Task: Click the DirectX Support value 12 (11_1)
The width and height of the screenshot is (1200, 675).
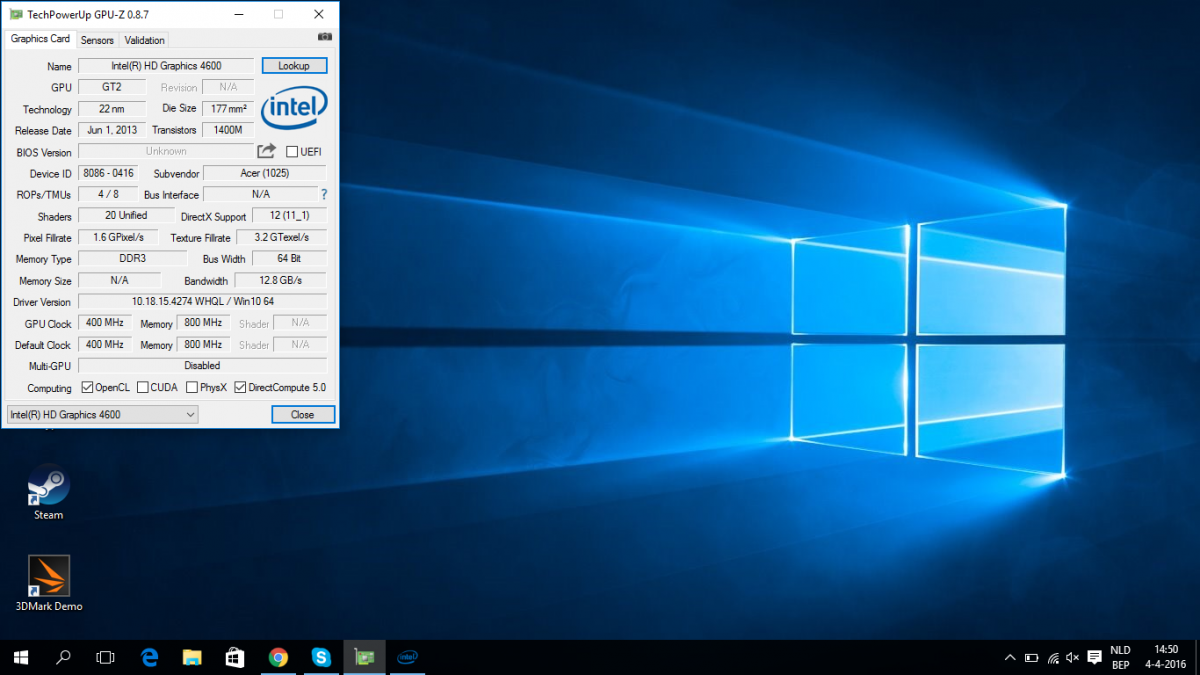Action: pyautogui.click(x=288, y=216)
